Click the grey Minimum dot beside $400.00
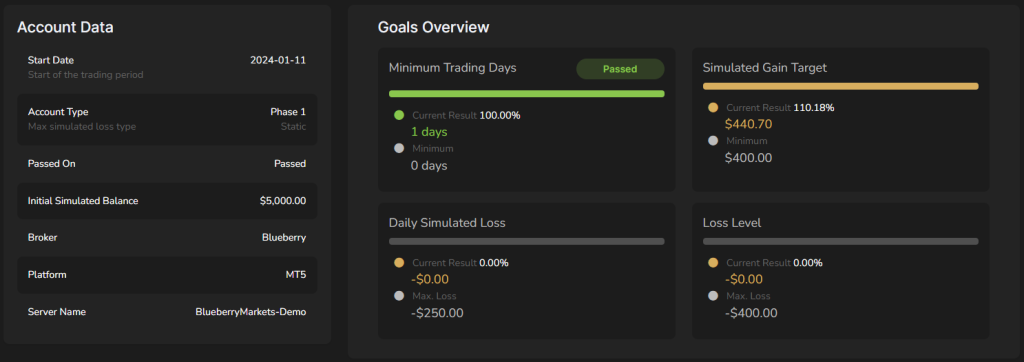Viewport: 1024px width, 362px height. click(x=713, y=140)
